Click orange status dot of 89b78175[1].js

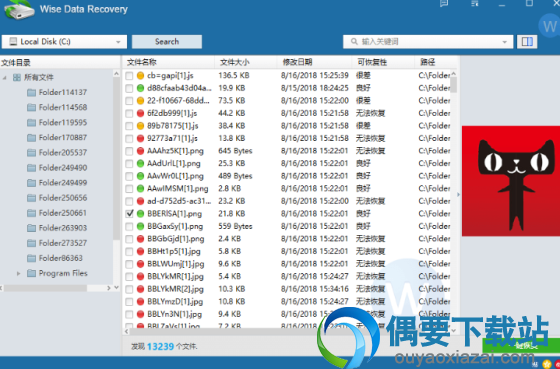click(x=140, y=126)
